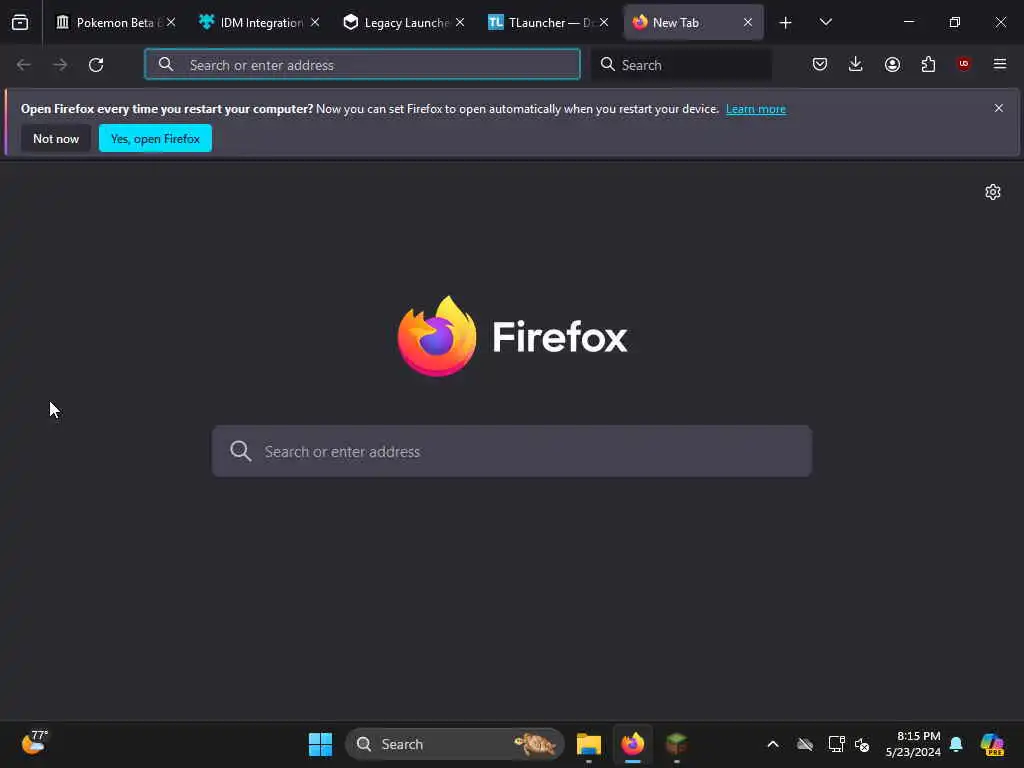The image size is (1024, 768).
Task: Open the Firefox application hamburger menu
Action: [x=1000, y=64]
